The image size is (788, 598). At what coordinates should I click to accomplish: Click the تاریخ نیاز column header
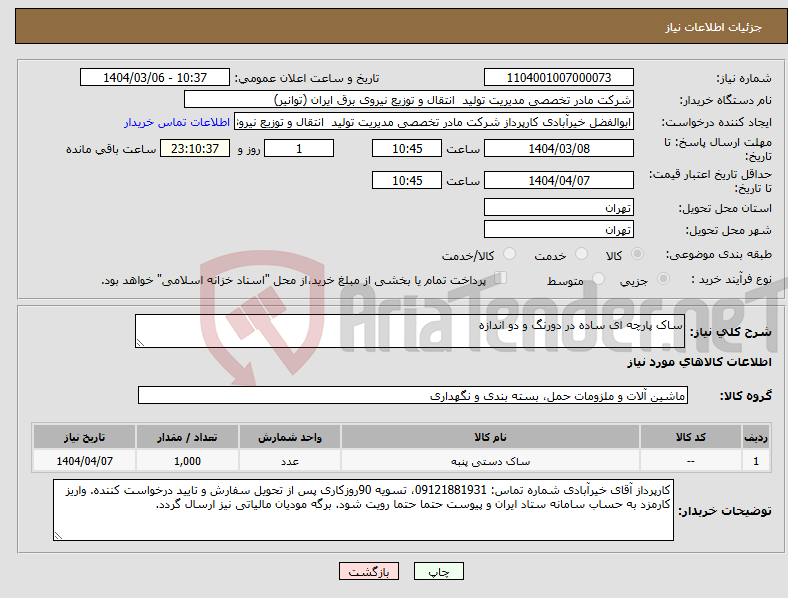coord(84,437)
